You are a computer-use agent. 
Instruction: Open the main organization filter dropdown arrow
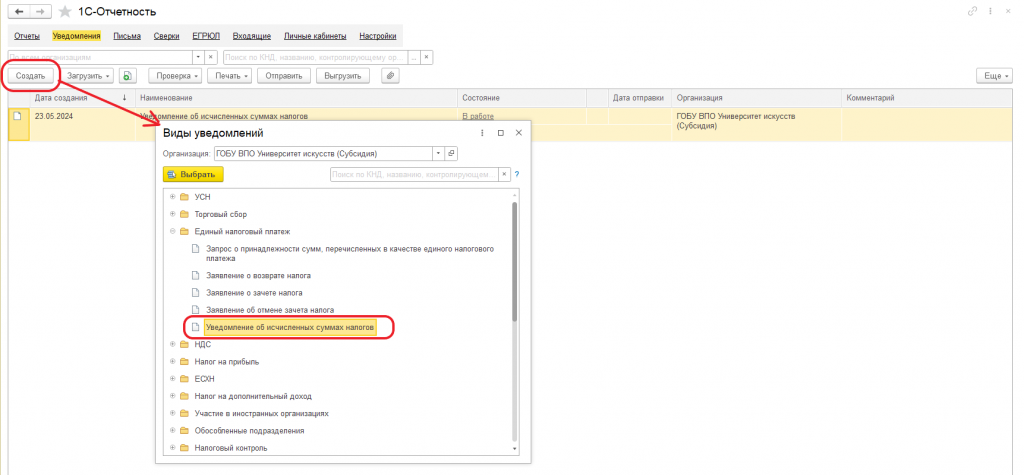tap(198, 57)
